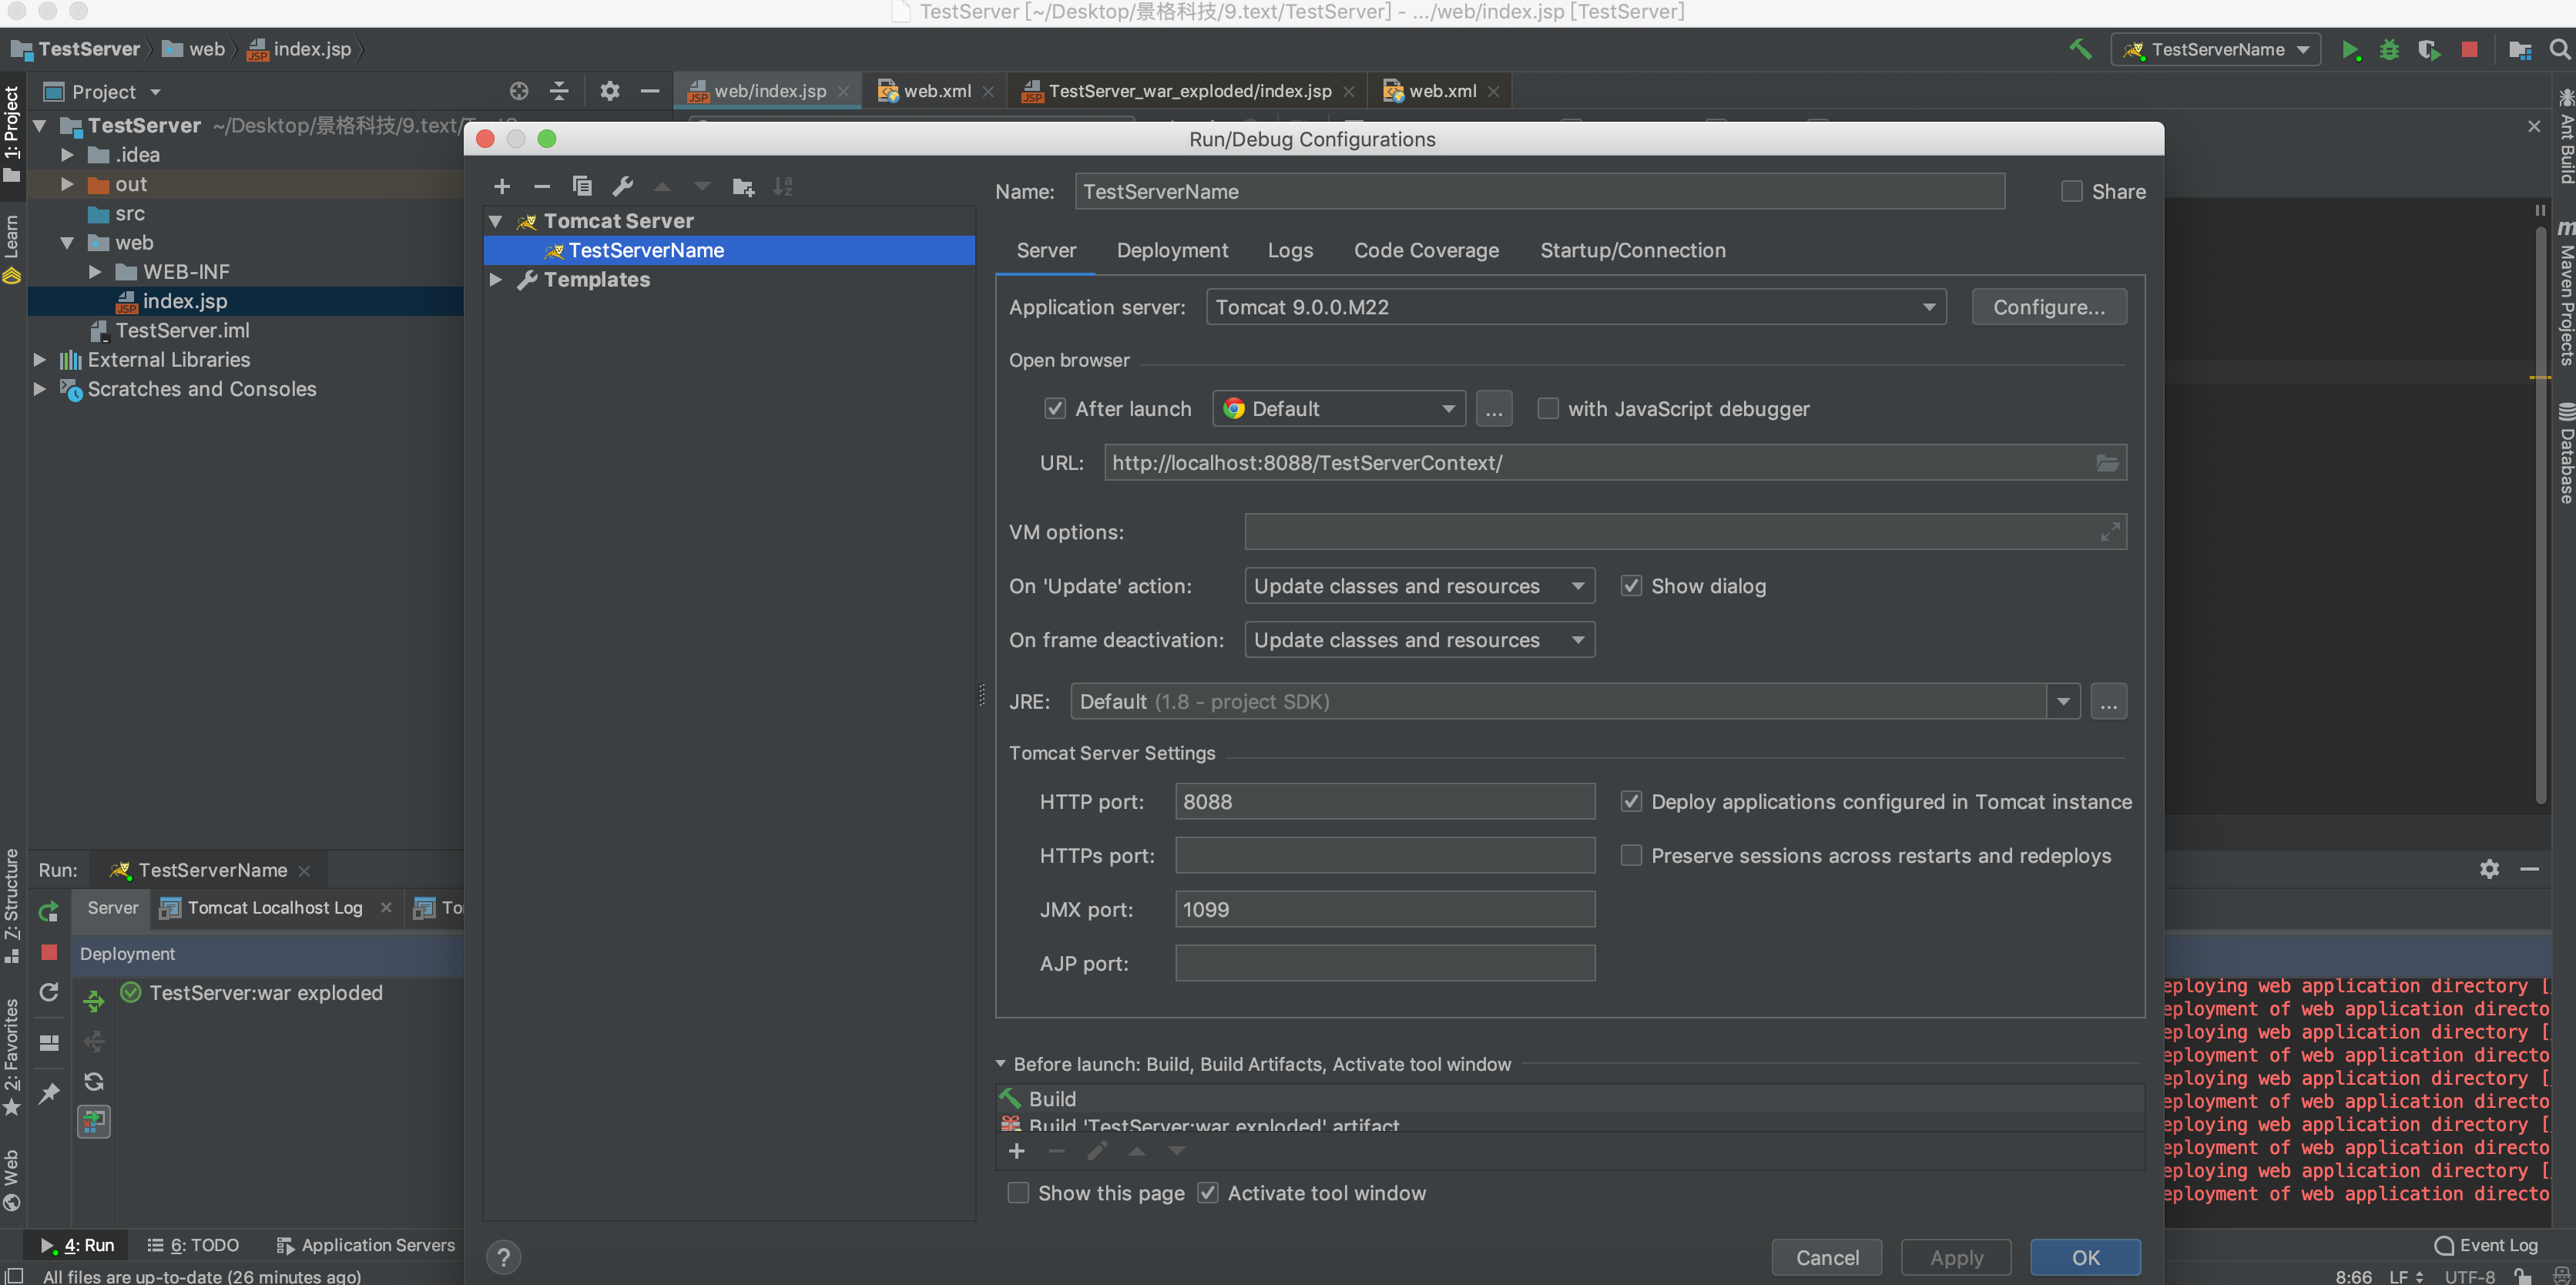Open Tomcat Localhost Log tab

[x=274, y=907]
